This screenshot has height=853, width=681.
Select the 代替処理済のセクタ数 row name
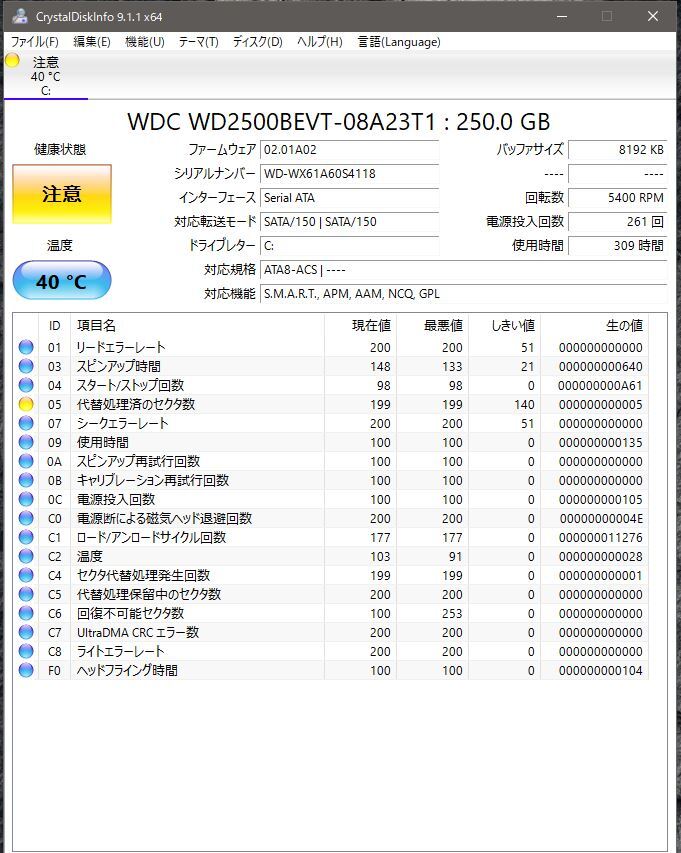click(x=135, y=404)
